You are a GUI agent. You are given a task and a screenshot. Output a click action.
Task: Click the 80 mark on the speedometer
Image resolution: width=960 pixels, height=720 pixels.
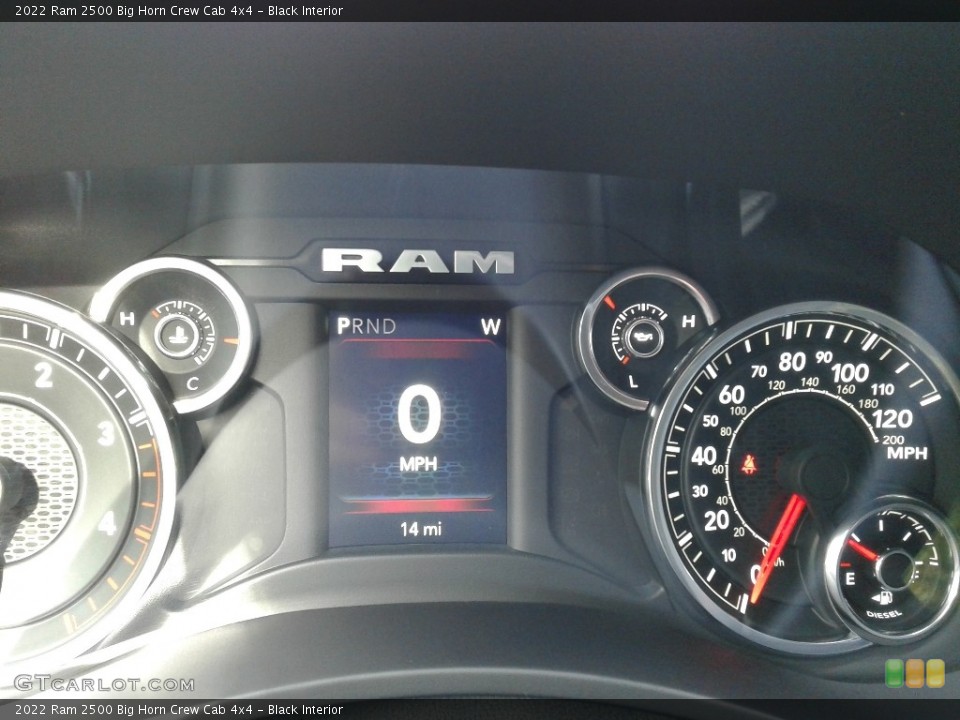(x=792, y=362)
